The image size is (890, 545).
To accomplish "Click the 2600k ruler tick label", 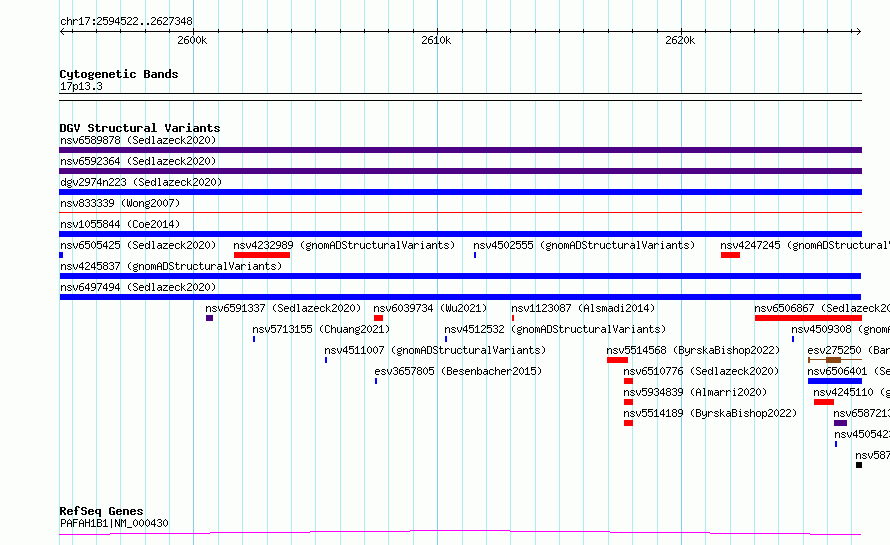I will (x=192, y=40).
